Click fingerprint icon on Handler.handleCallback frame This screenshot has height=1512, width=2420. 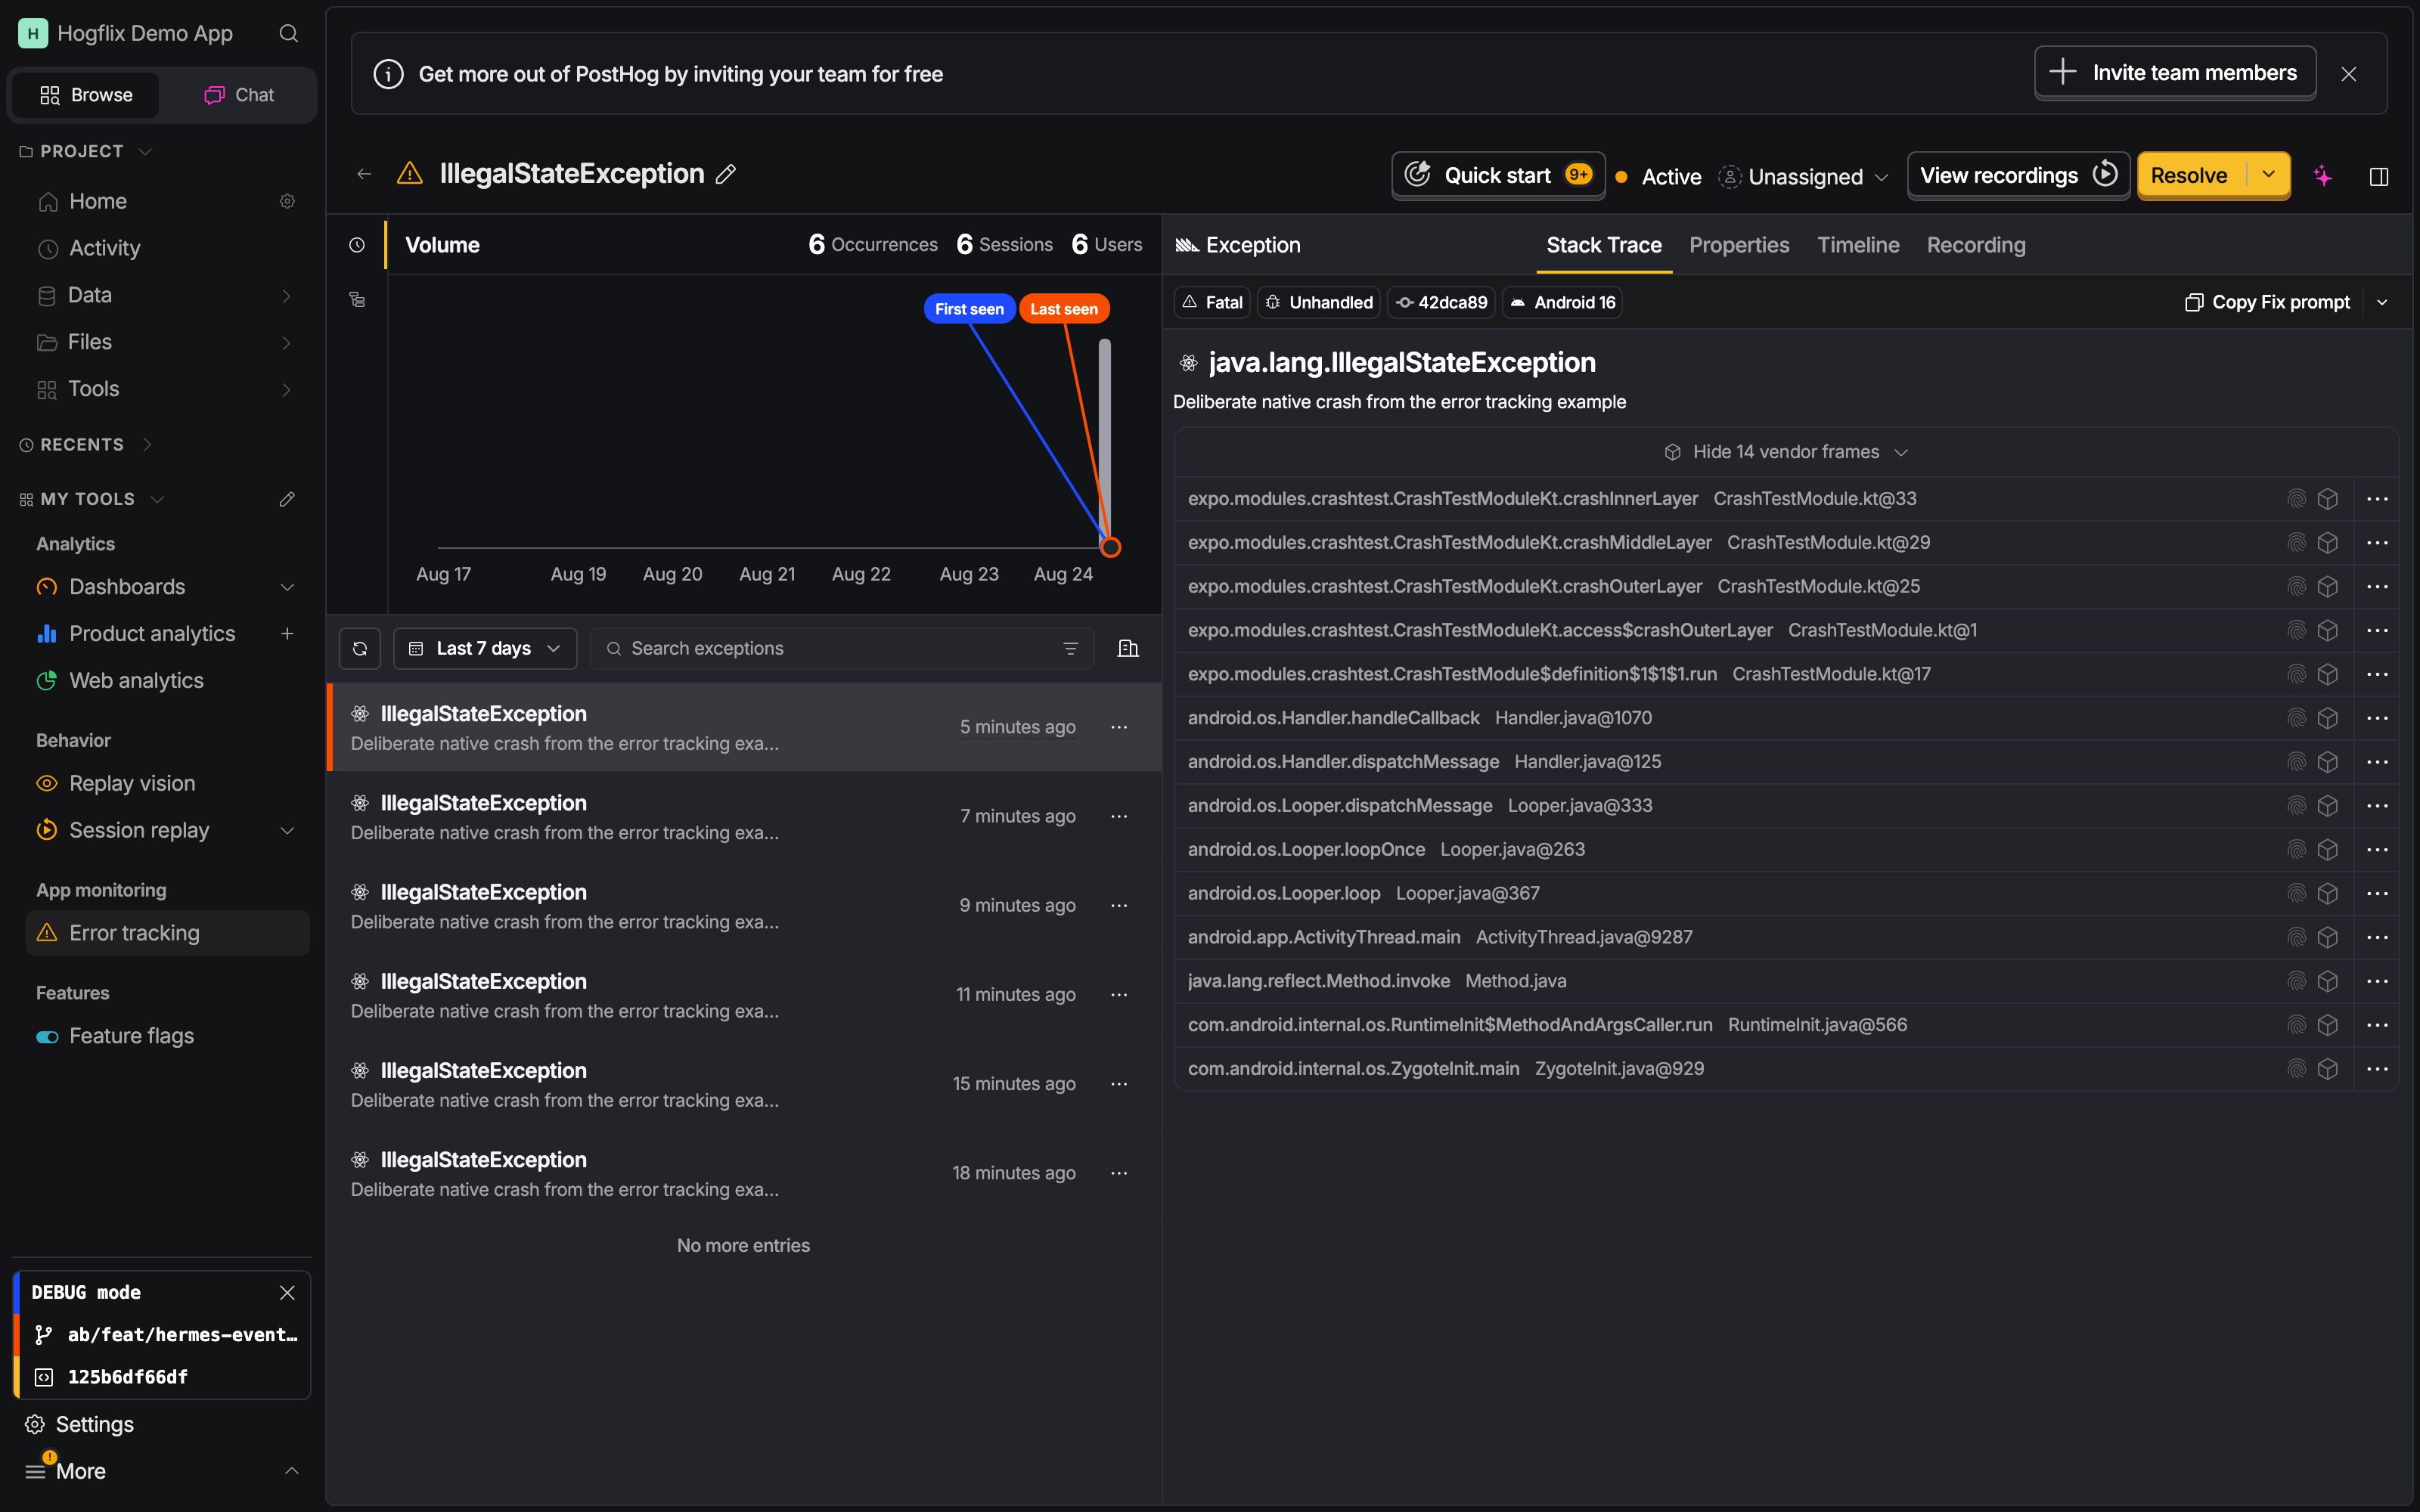(x=2296, y=718)
